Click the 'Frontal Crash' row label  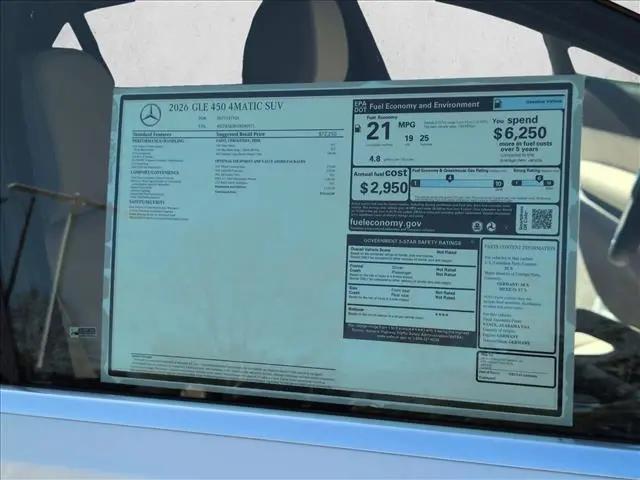pyautogui.click(x=356, y=268)
